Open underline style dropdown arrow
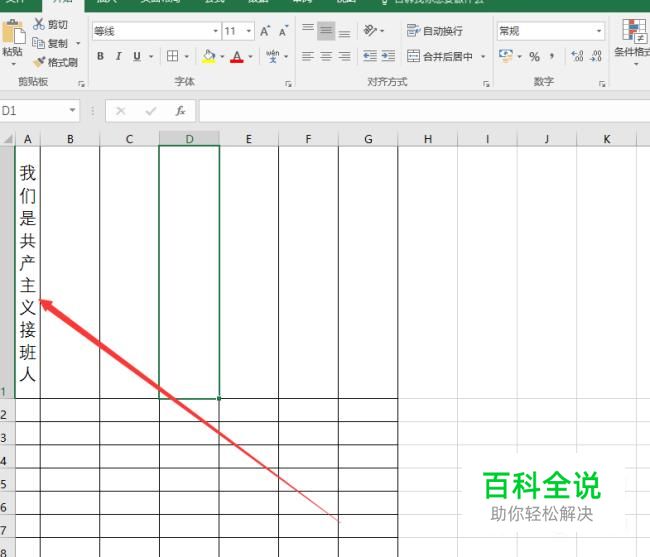Image resolution: width=650 pixels, height=557 pixels. pyautogui.click(x=151, y=56)
